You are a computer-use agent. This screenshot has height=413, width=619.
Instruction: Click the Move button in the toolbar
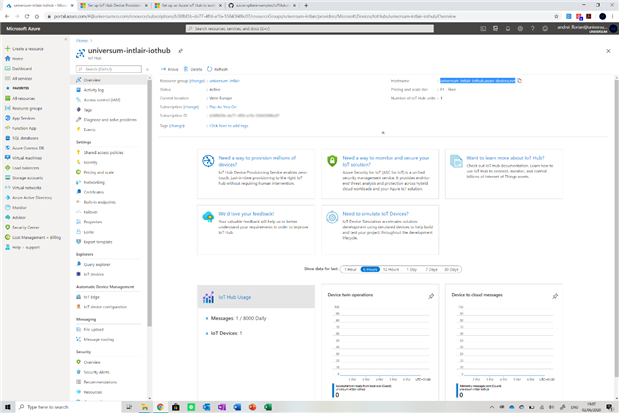170,69
